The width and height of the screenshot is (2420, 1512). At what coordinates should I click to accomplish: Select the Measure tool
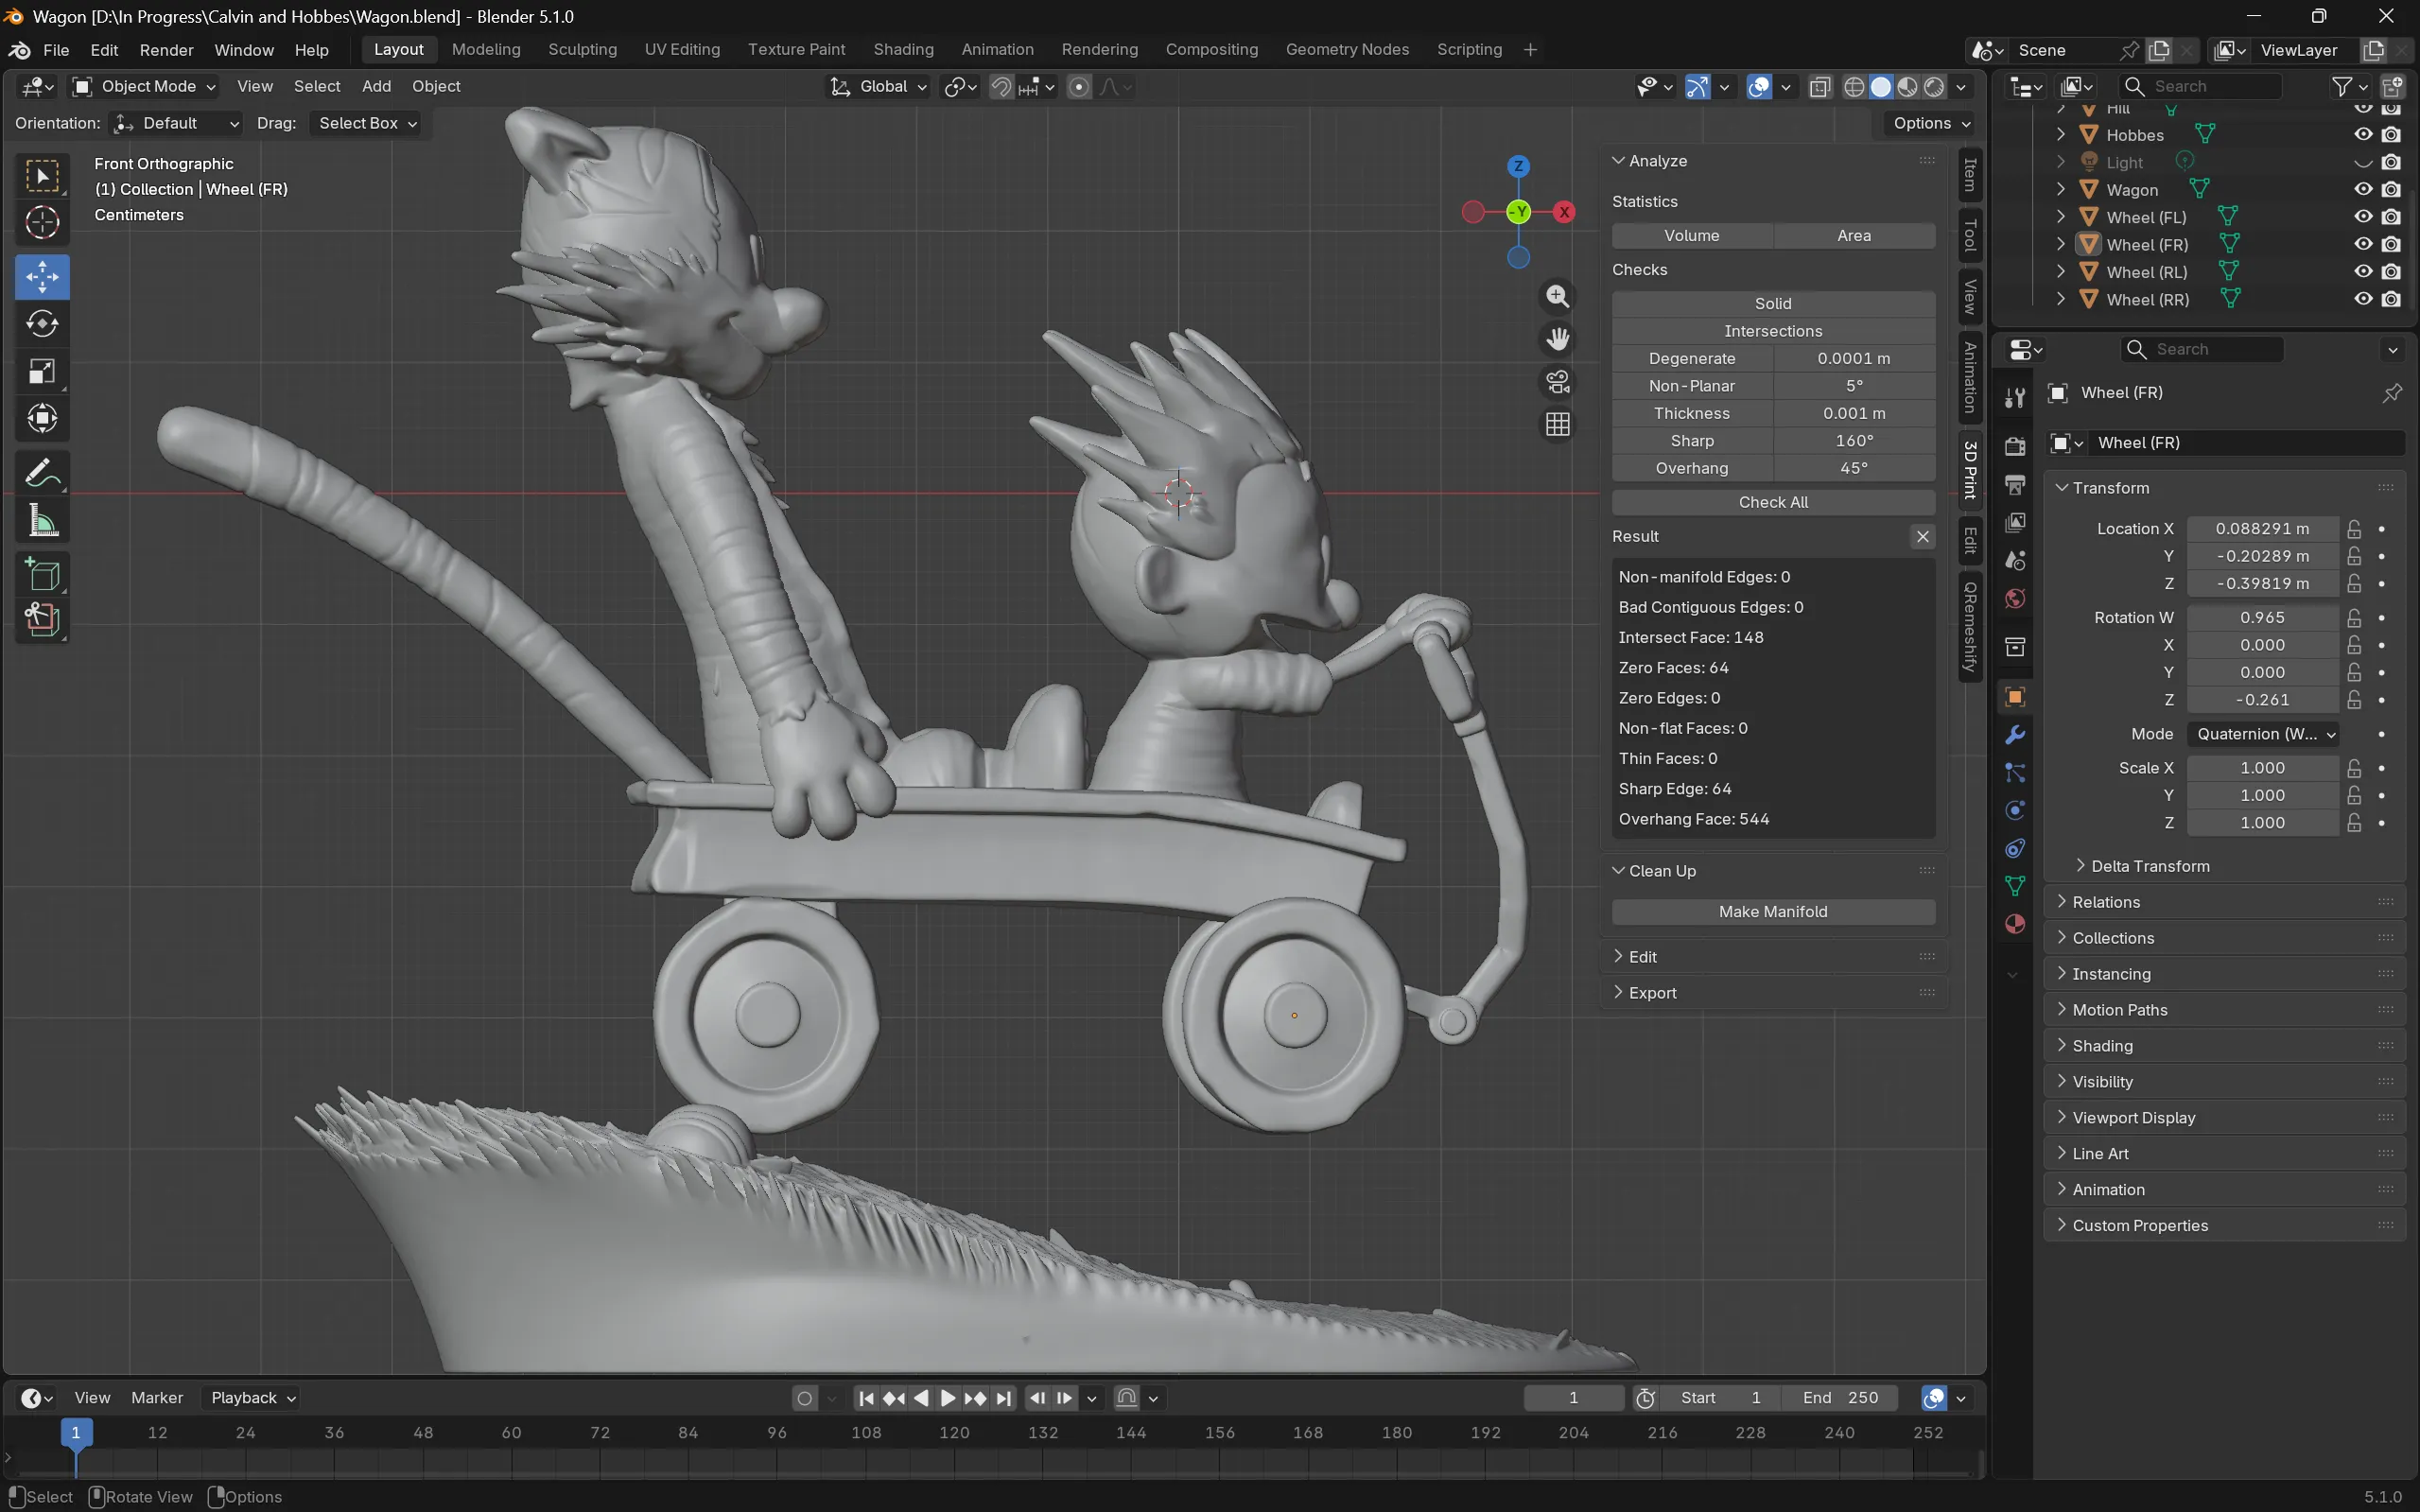tap(42, 520)
